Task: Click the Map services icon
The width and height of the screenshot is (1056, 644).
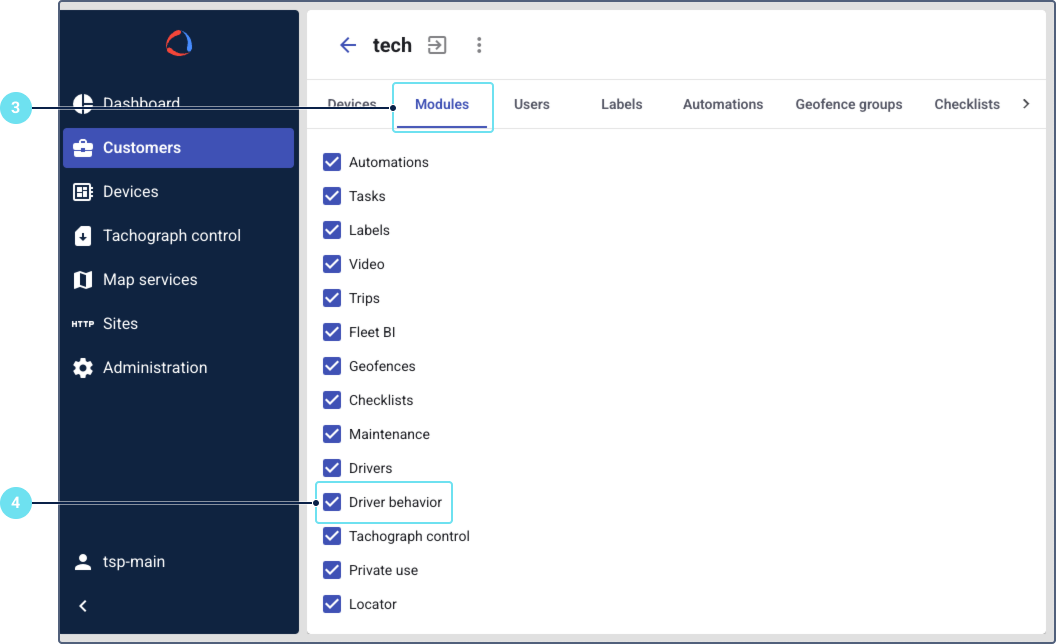Action: pyautogui.click(x=83, y=280)
